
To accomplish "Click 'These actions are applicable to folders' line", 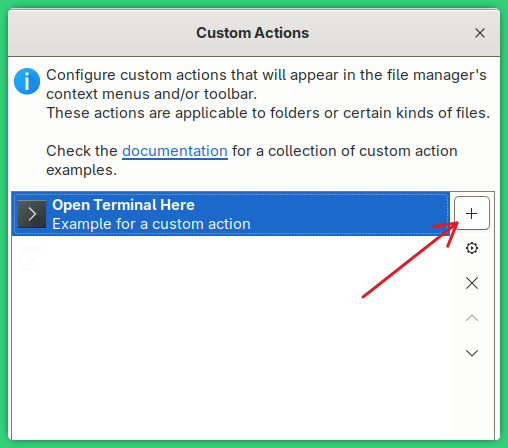I will pos(268,113).
